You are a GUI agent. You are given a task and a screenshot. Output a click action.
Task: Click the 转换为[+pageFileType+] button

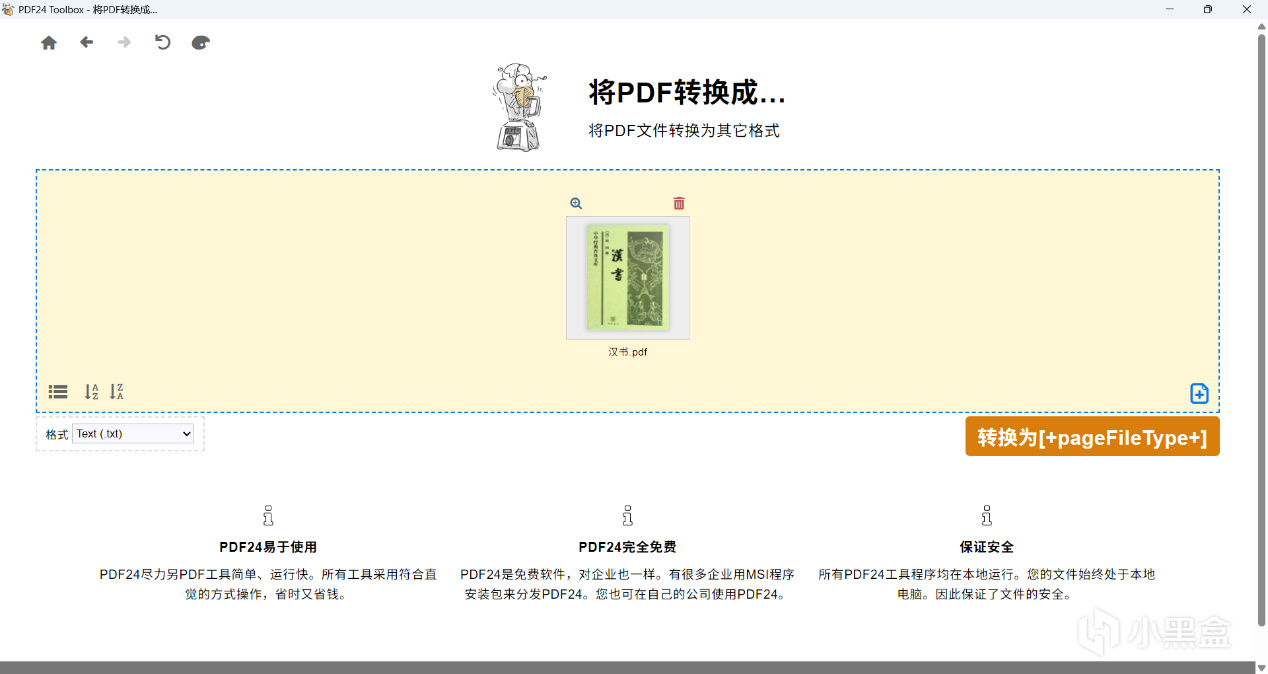(x=1092, y=437)
